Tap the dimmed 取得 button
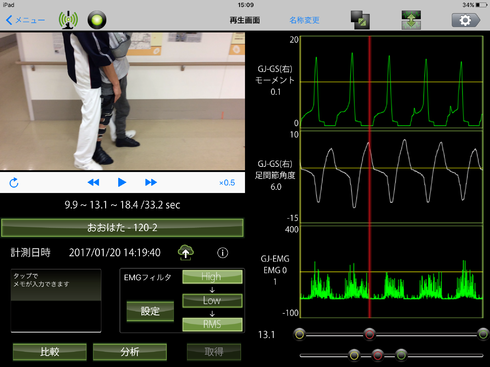Image resolution: width=490 pixels, height=367 pixels. coord(214,352)
